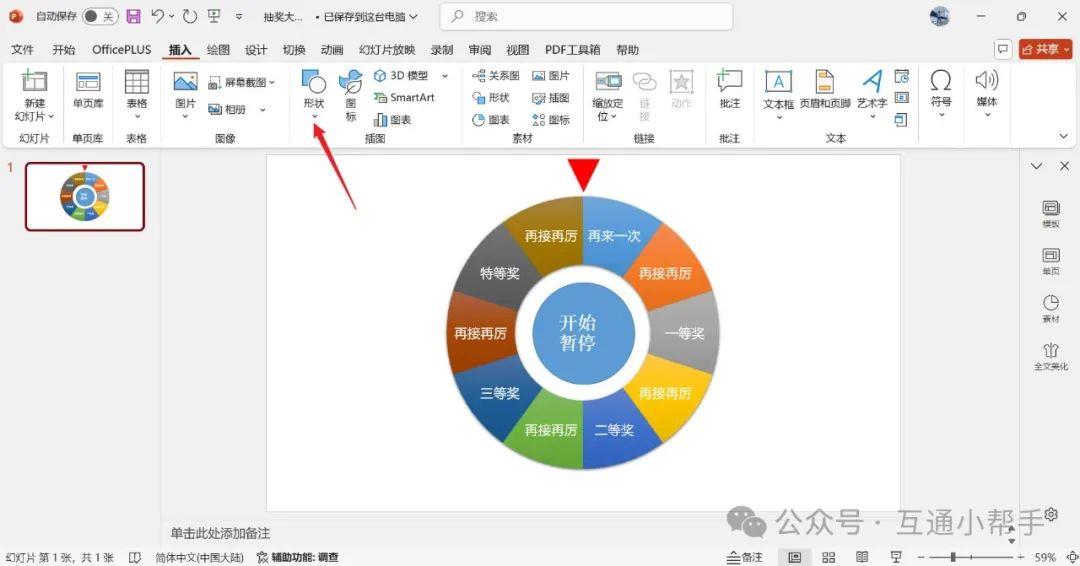Viewport: 1080px width, 566px height.
Task: Click the 媒体 media speaker icon
Action: point(986,80)
